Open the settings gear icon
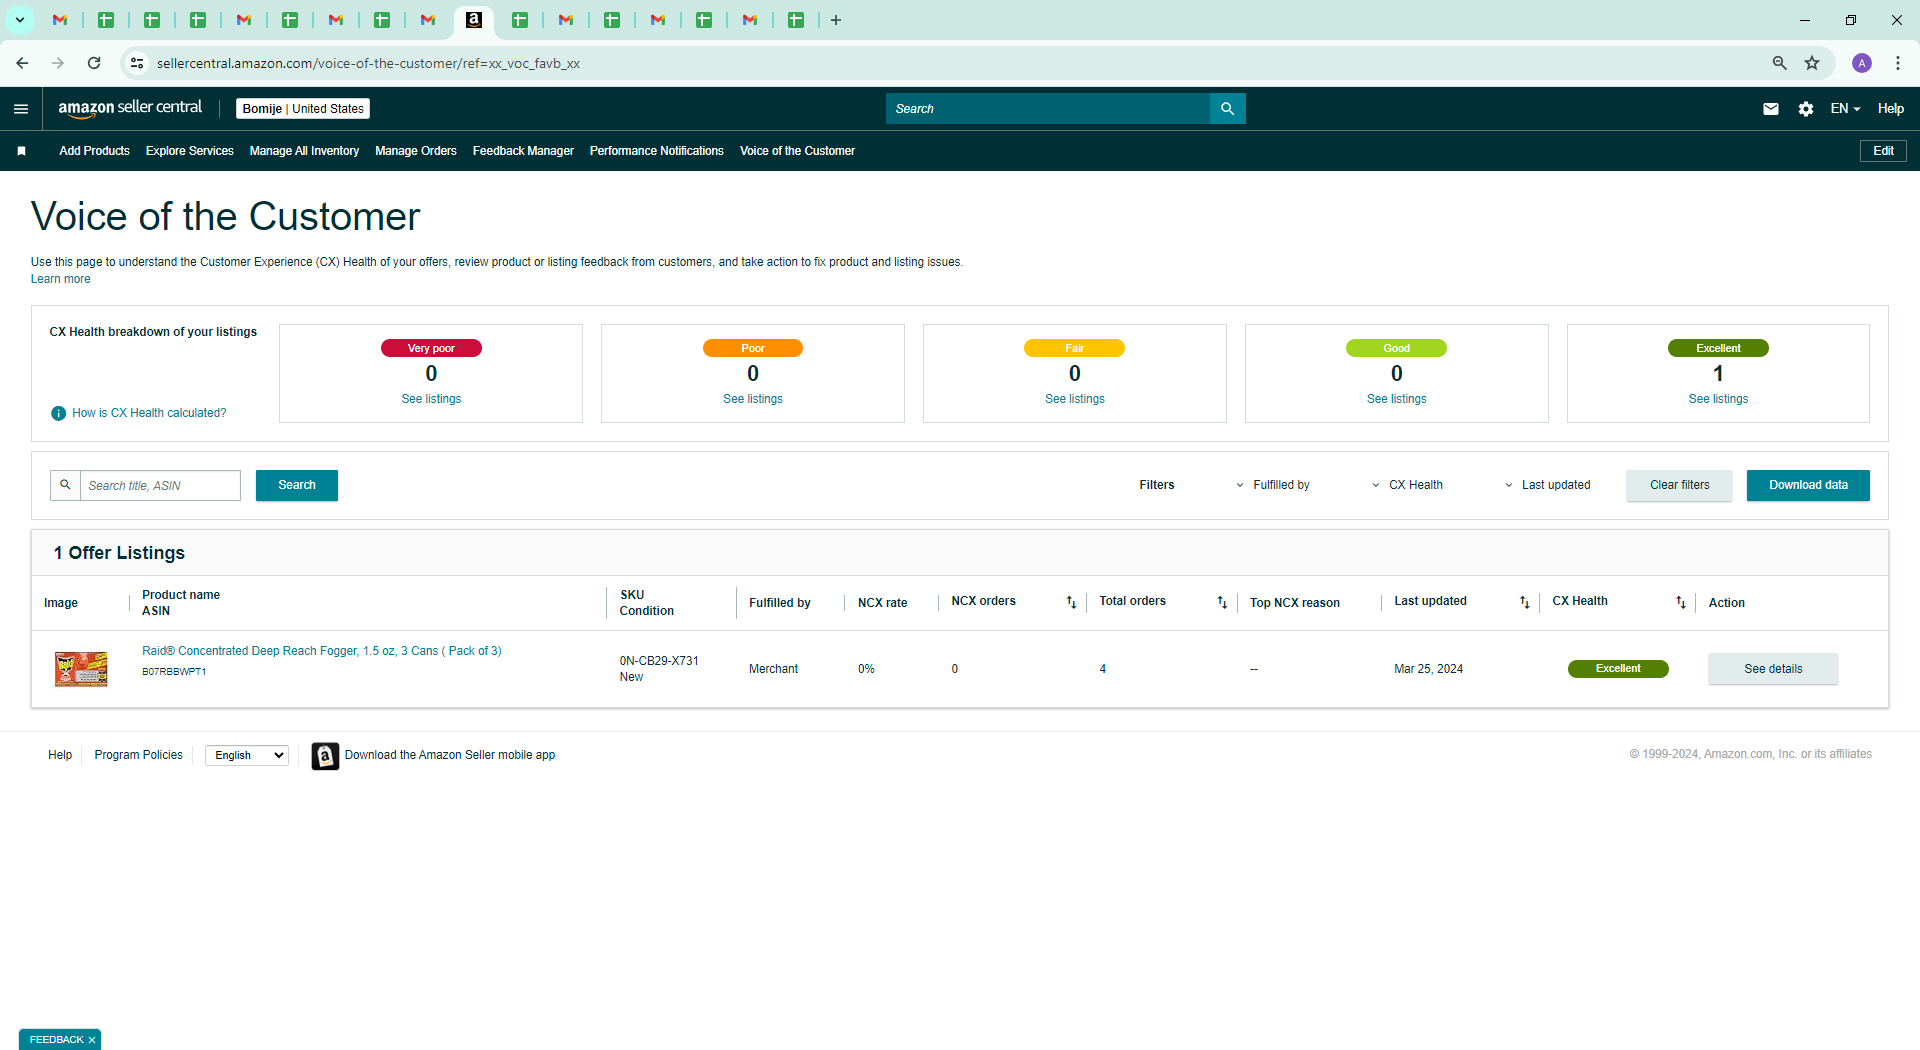 coord(1805,109)
